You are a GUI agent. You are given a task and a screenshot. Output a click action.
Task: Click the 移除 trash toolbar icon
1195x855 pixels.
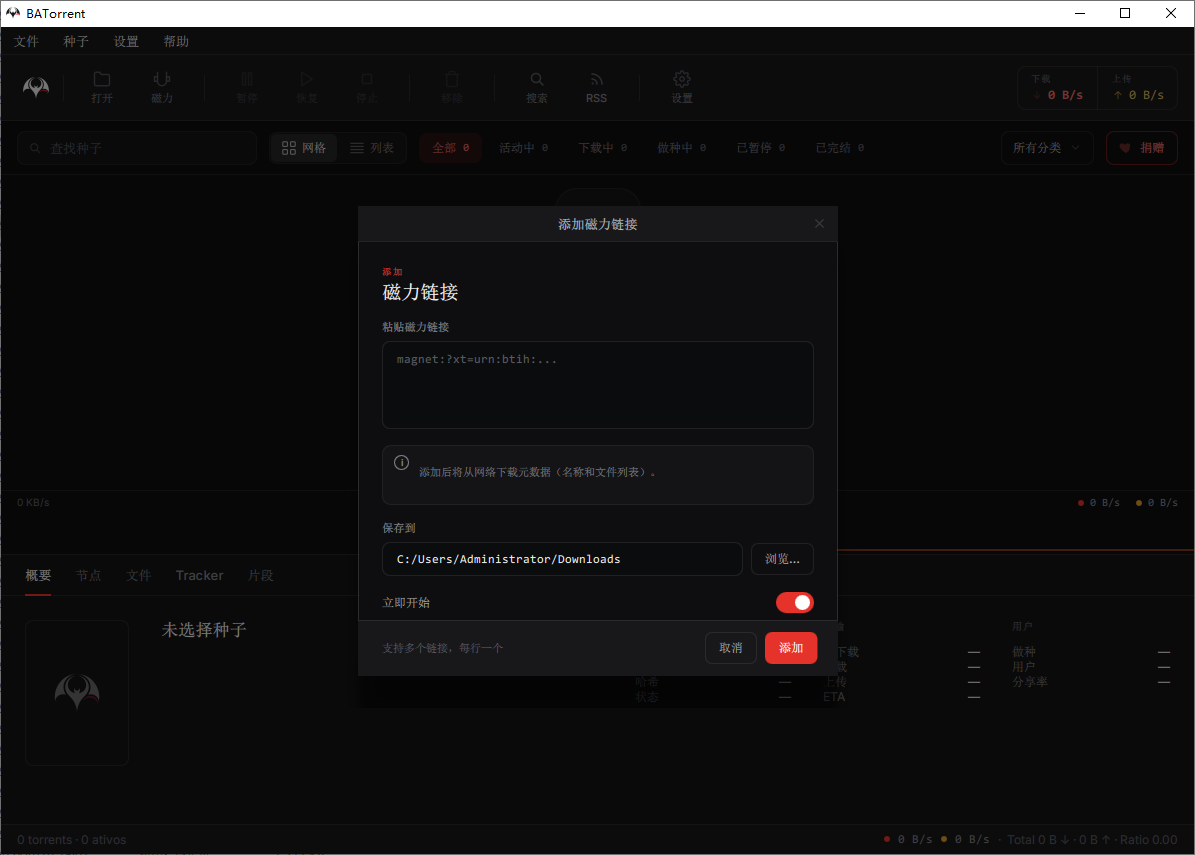click(x=452, y=88)
